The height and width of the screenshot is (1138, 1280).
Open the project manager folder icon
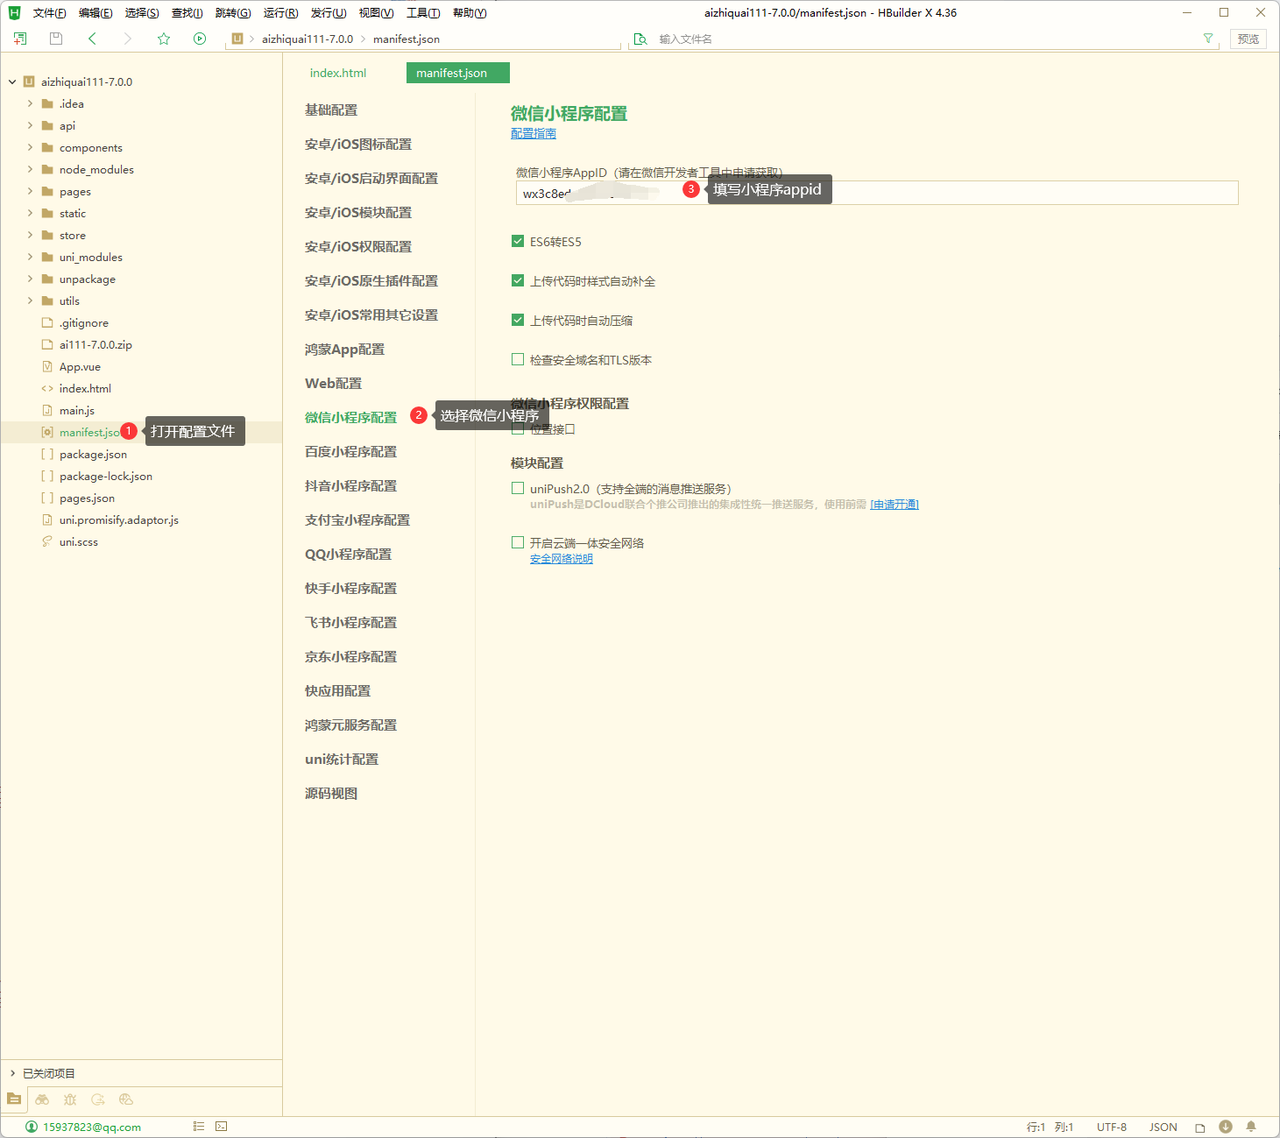(14, 1099)
